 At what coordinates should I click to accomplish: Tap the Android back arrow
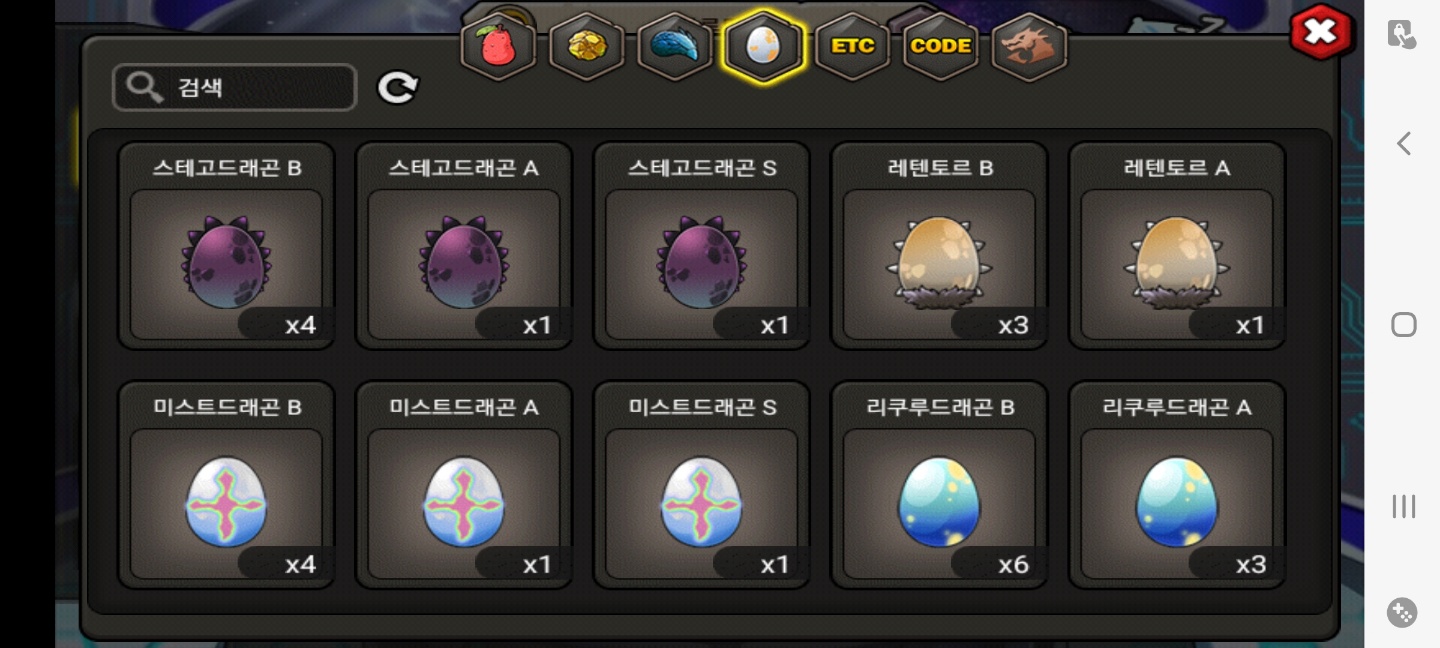click(1403, 143)
